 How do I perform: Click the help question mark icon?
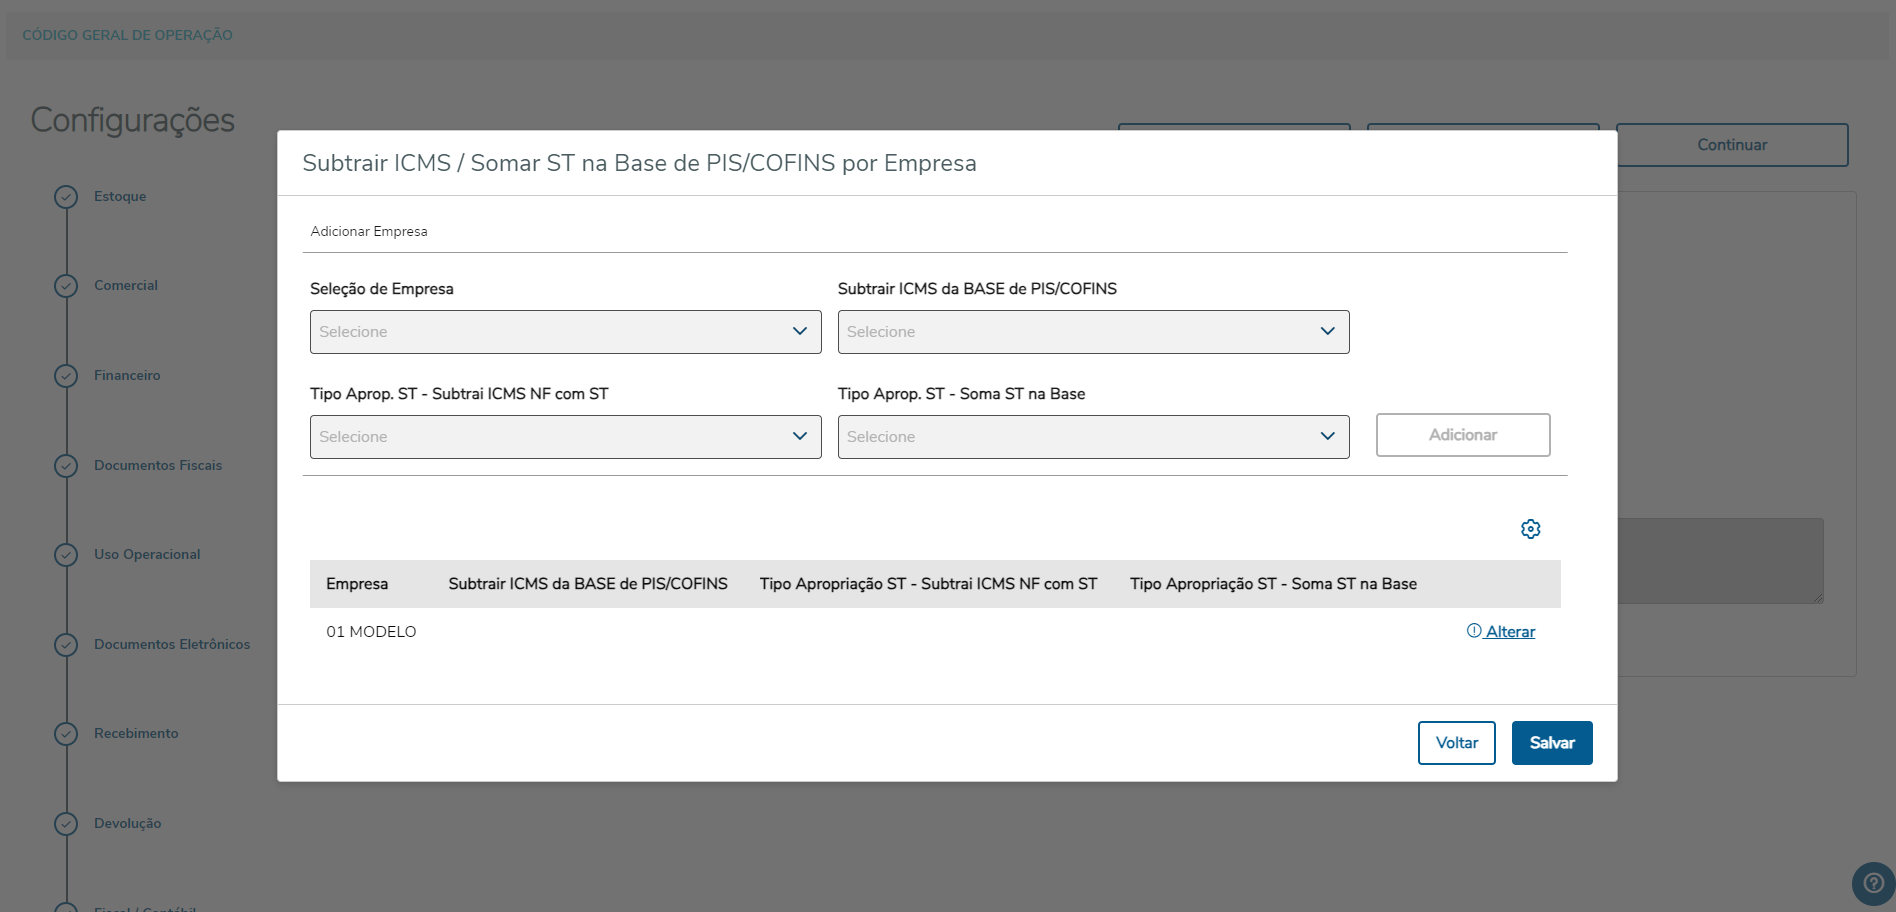pos(1873,883)
